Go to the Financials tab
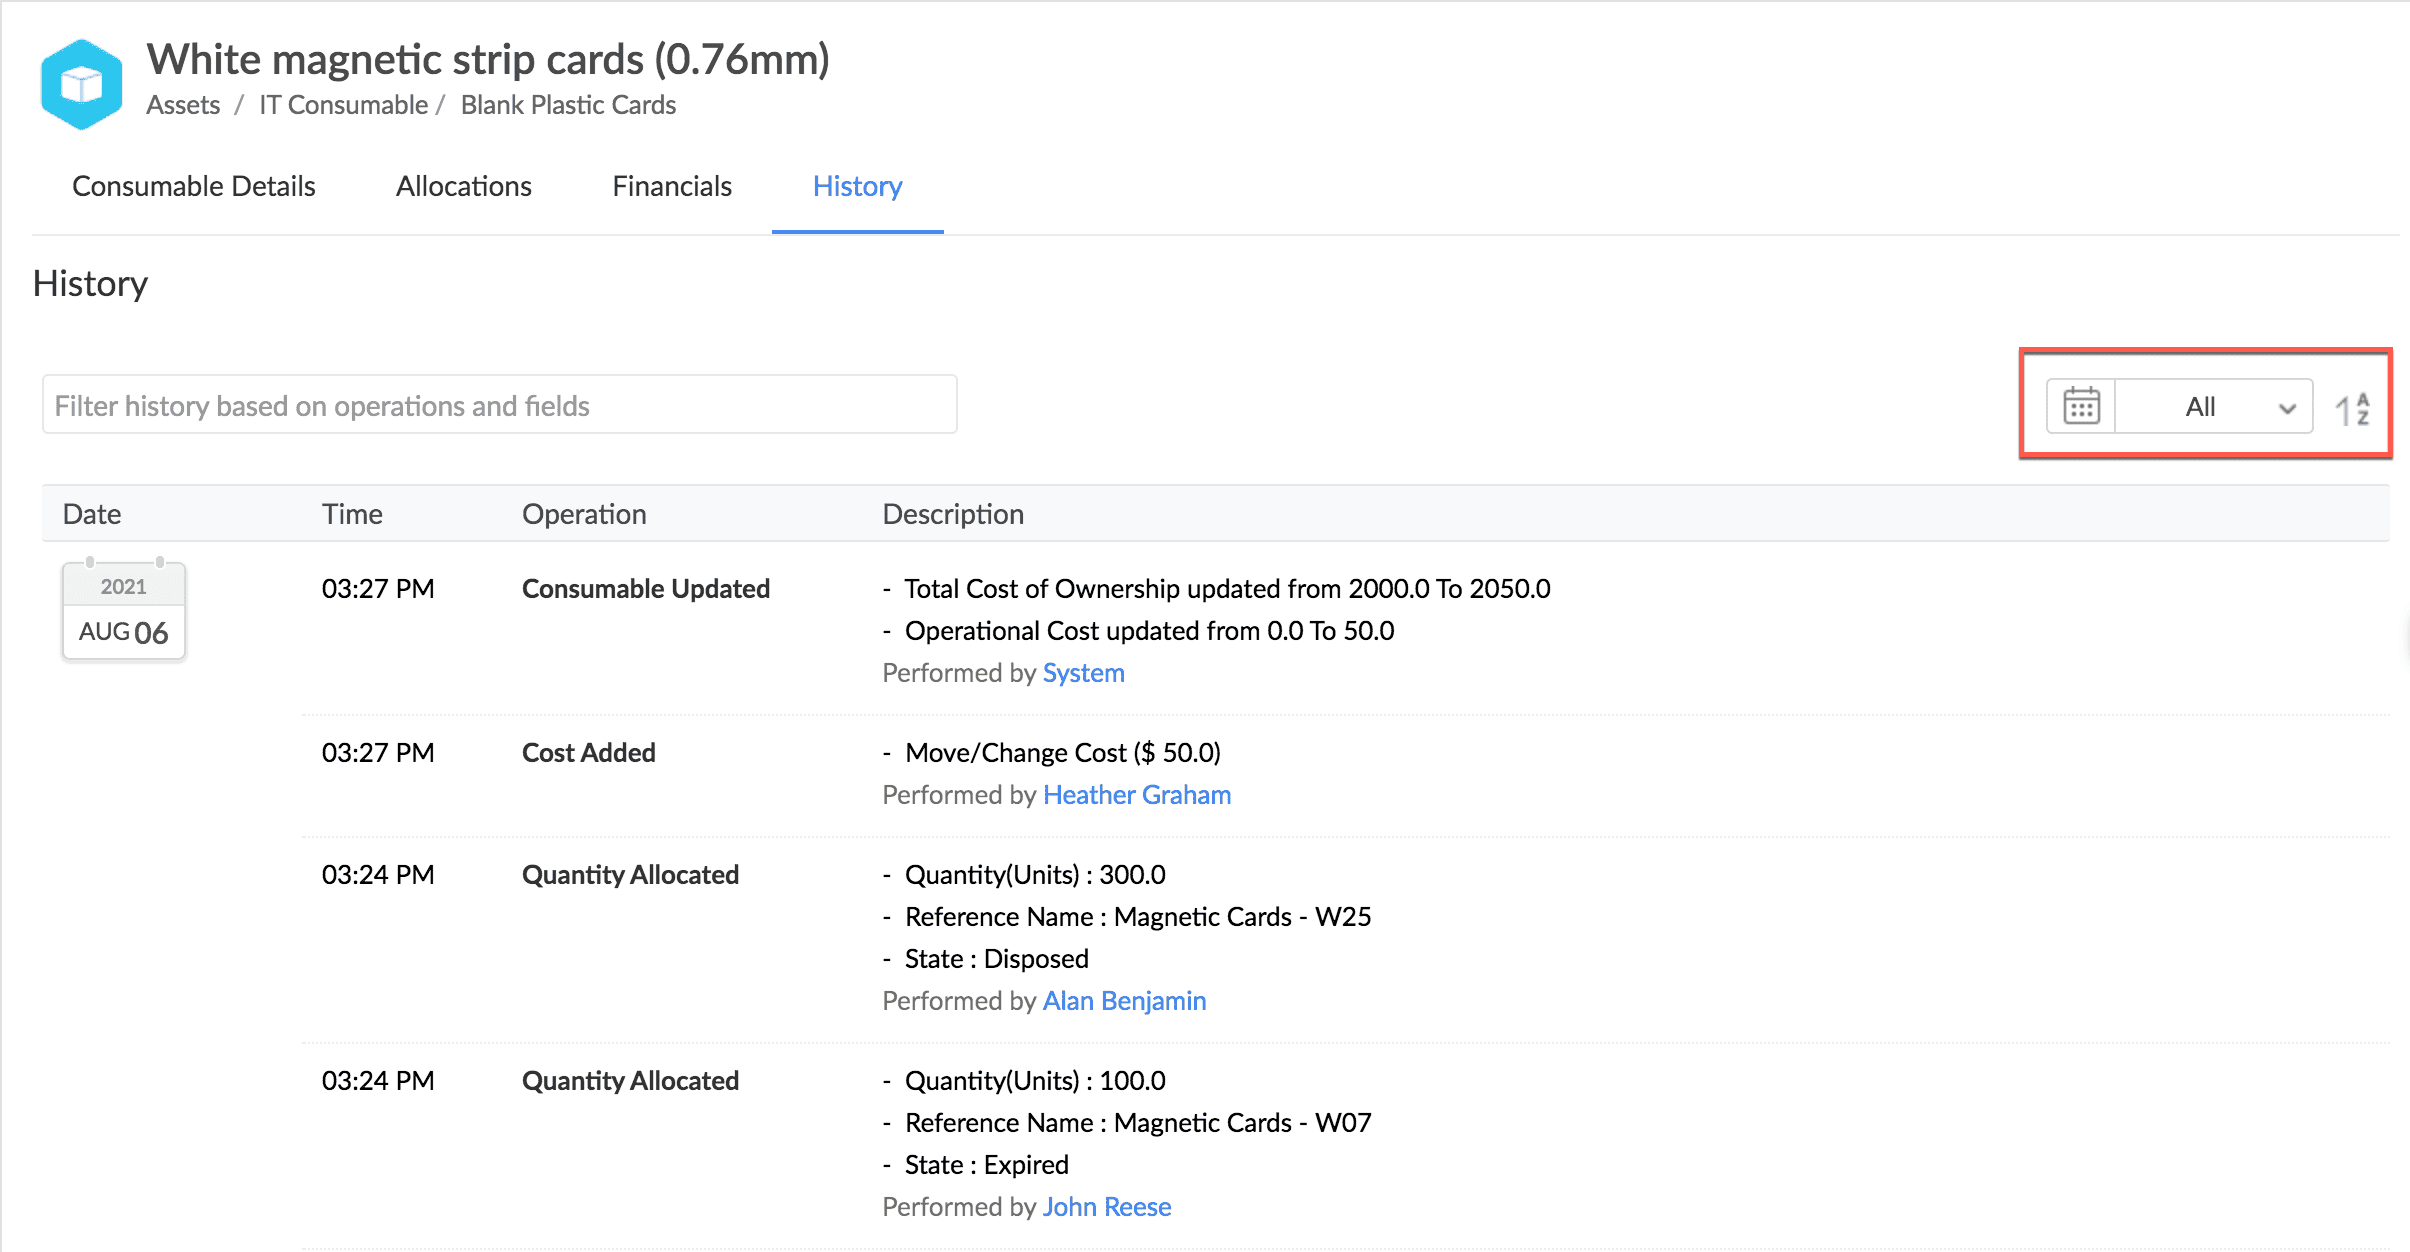This screenshot has height=1252, width=2410. tap(672, 186)
